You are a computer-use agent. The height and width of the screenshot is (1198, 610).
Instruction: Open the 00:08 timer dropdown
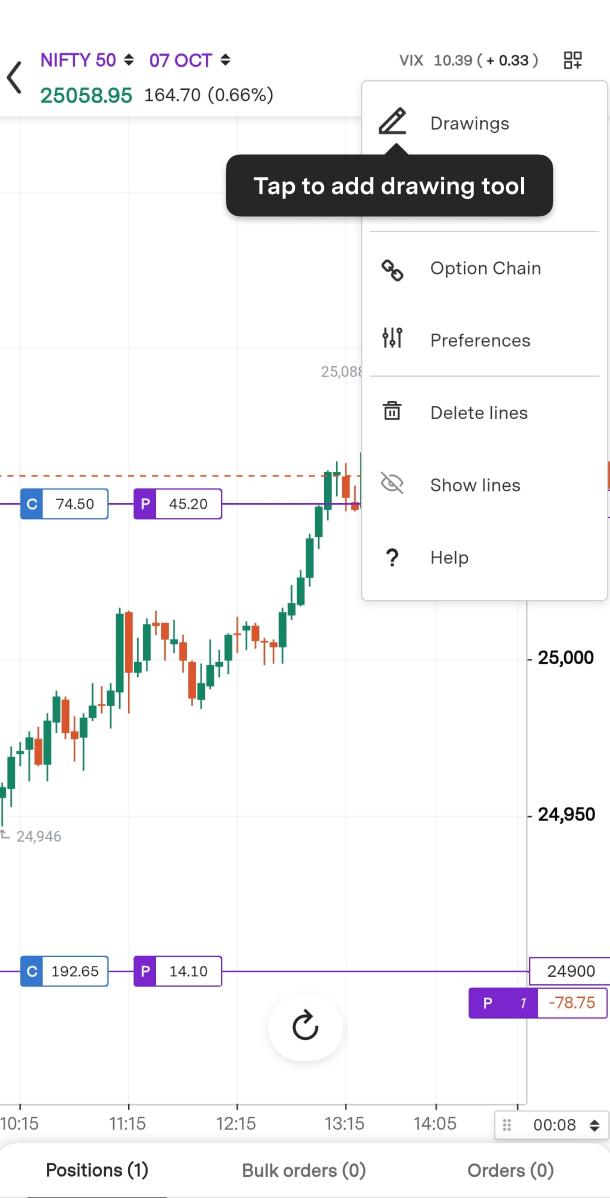(552, 1125)
